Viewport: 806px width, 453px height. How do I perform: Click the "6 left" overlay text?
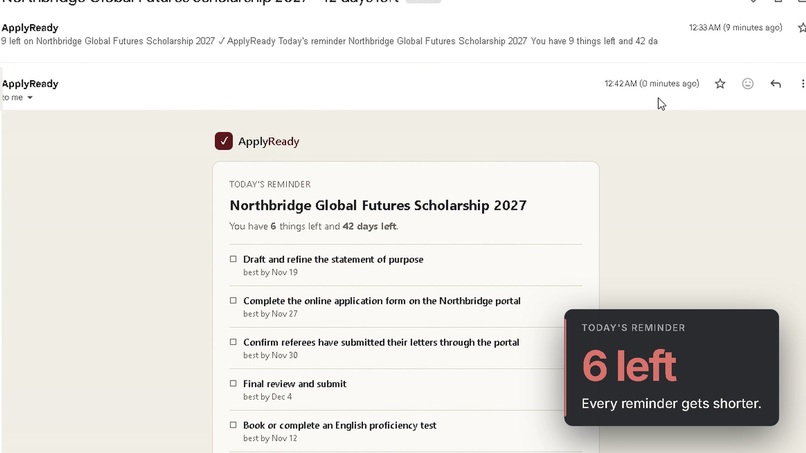(x=629, y=366)
